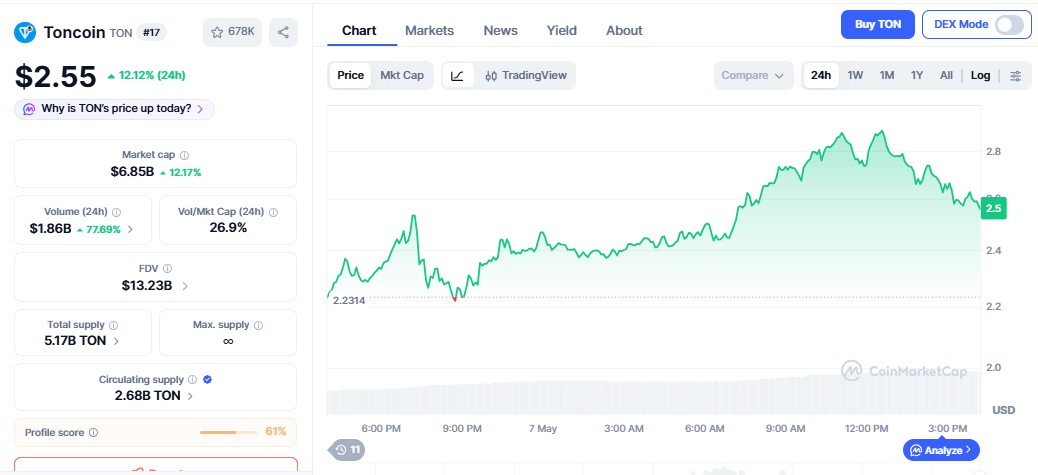Open the chart settings sliders icon

[1015, 75]
